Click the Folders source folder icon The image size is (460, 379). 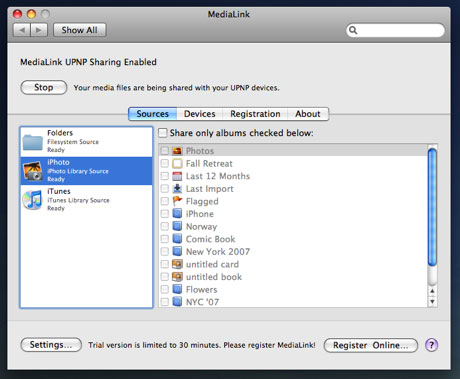tap(33, 142)
